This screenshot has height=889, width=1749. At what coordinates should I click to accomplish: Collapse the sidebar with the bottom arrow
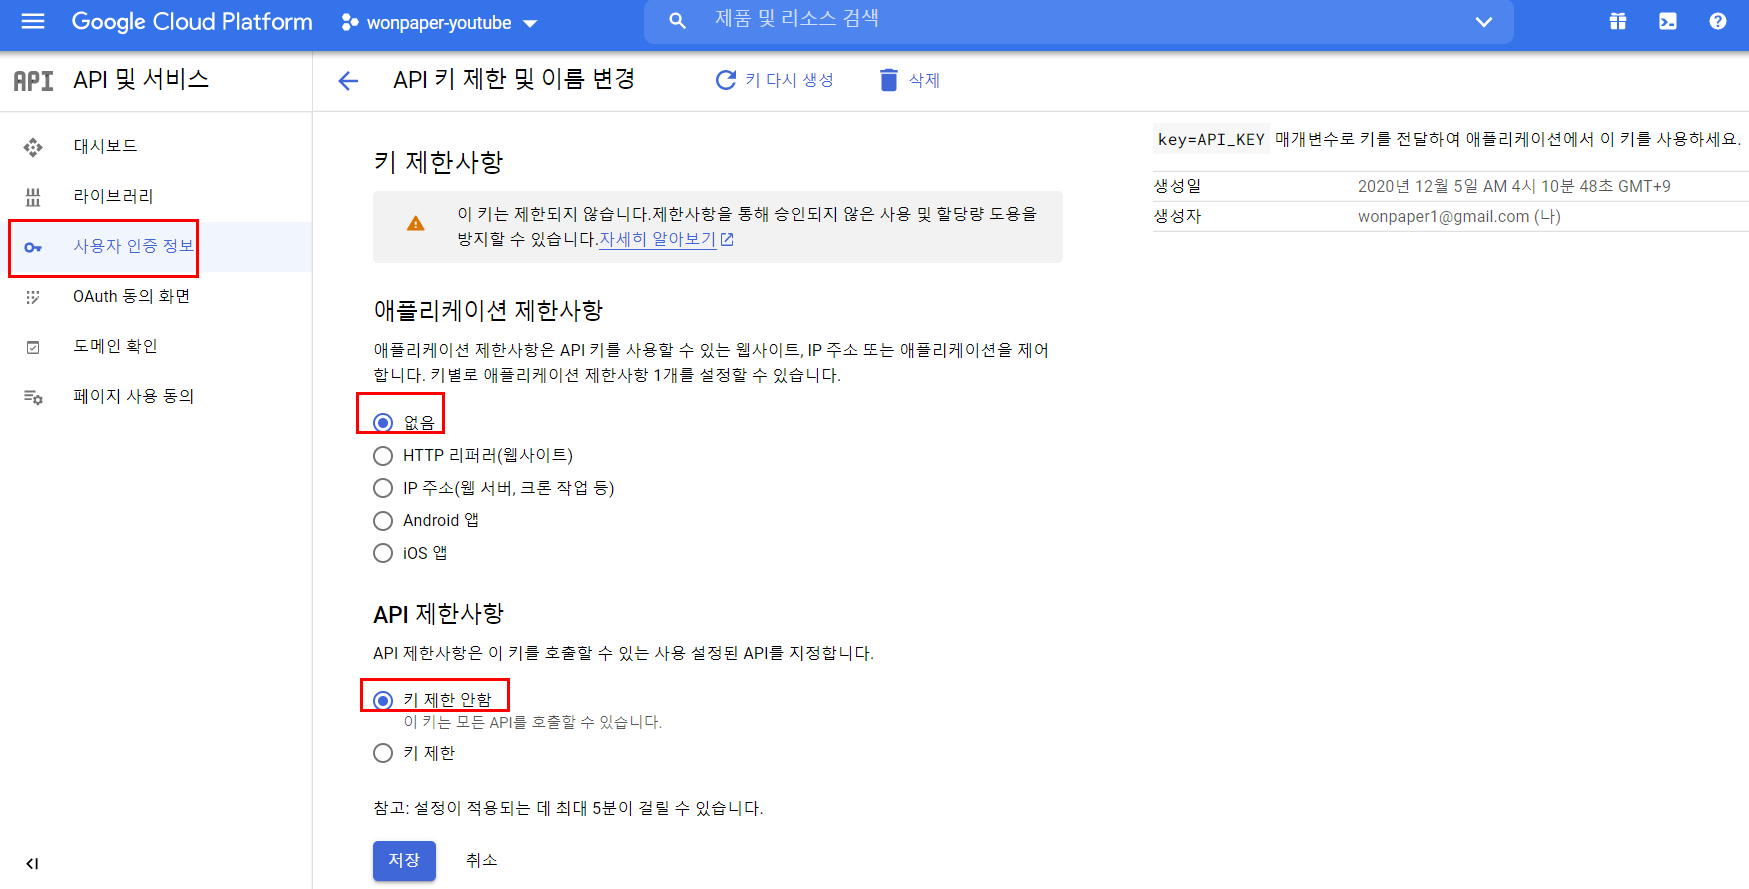click(x=32, y=863)
